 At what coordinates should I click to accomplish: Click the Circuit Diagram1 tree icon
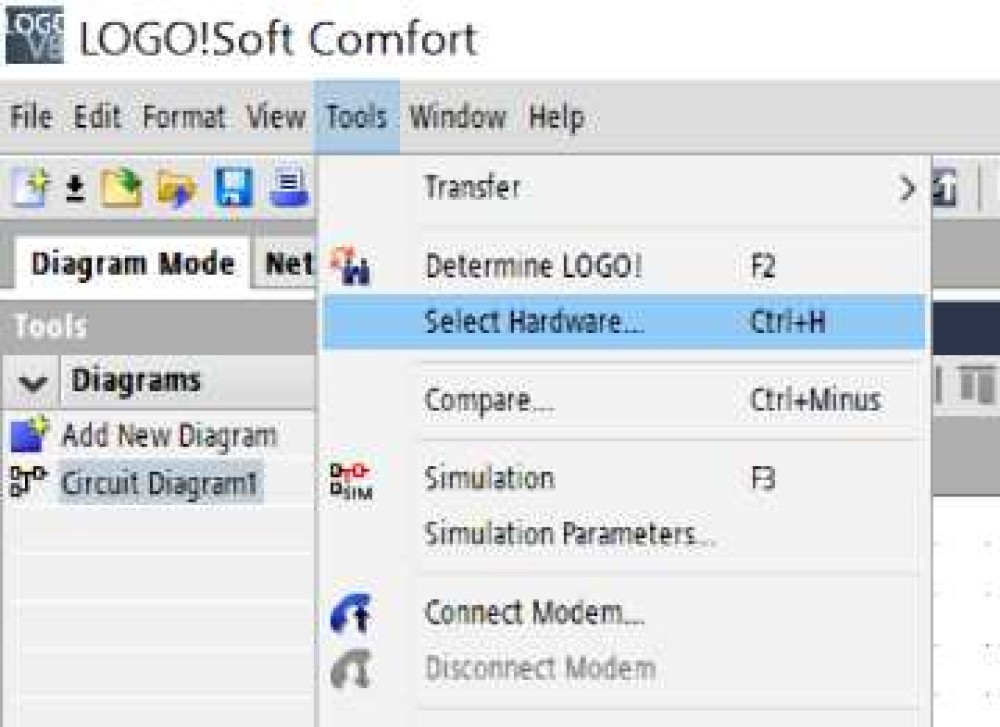coord(28,481)
